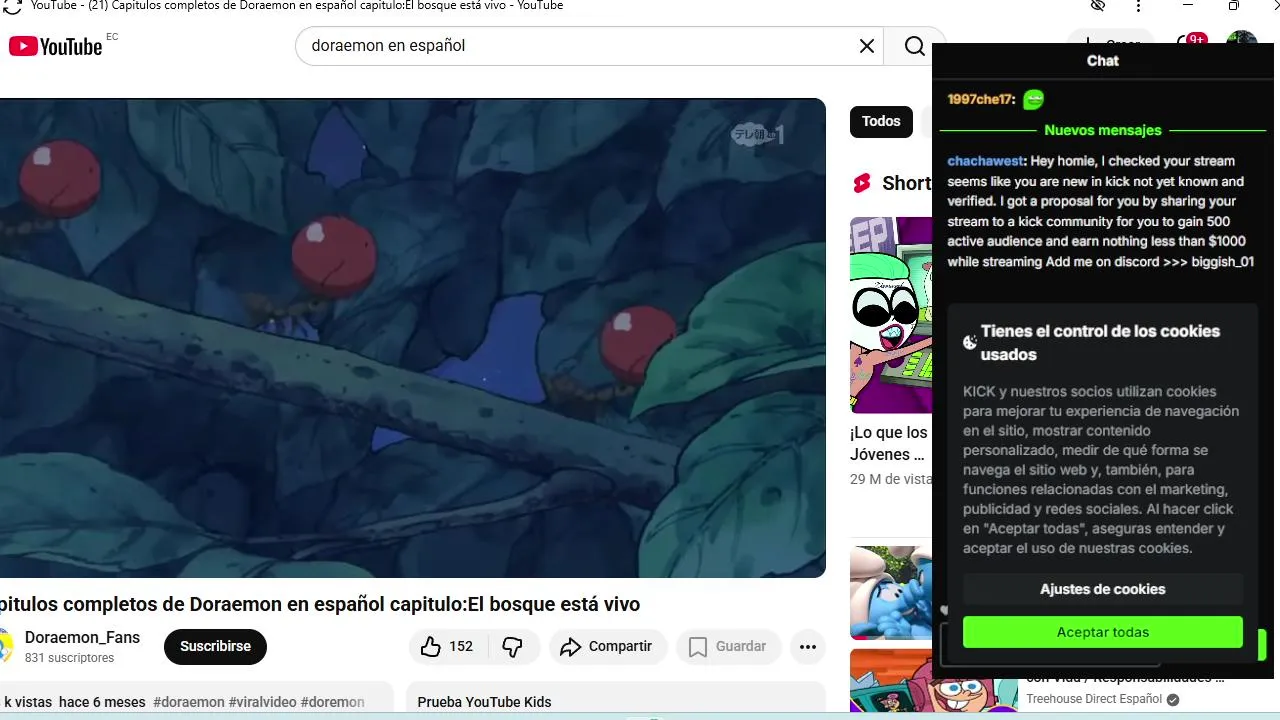
Task: Share the video via Compartir
Action: pyautogui.click(x=607, y=647)
